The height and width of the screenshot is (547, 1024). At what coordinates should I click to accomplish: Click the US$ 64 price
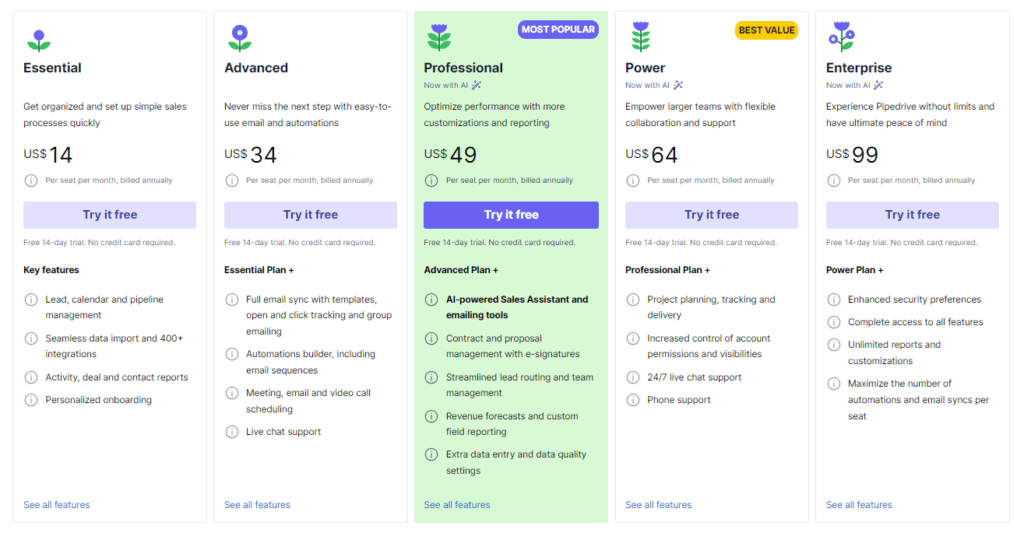click(x=651, y=155)
